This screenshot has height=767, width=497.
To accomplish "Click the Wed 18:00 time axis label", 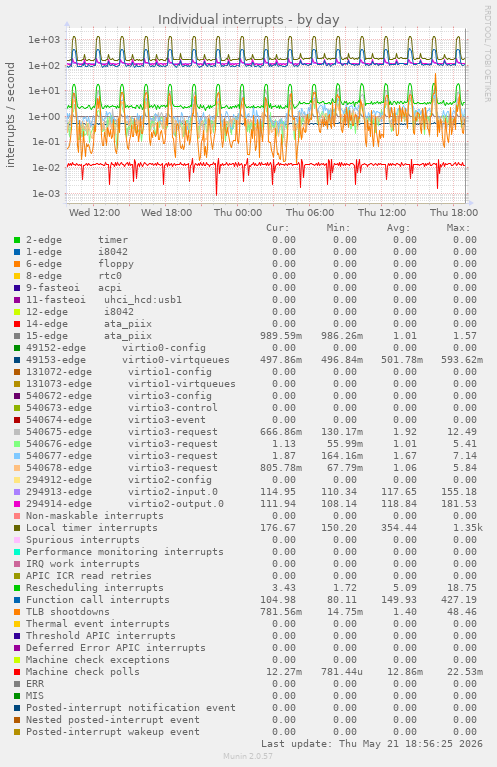I will click(166, 213).
